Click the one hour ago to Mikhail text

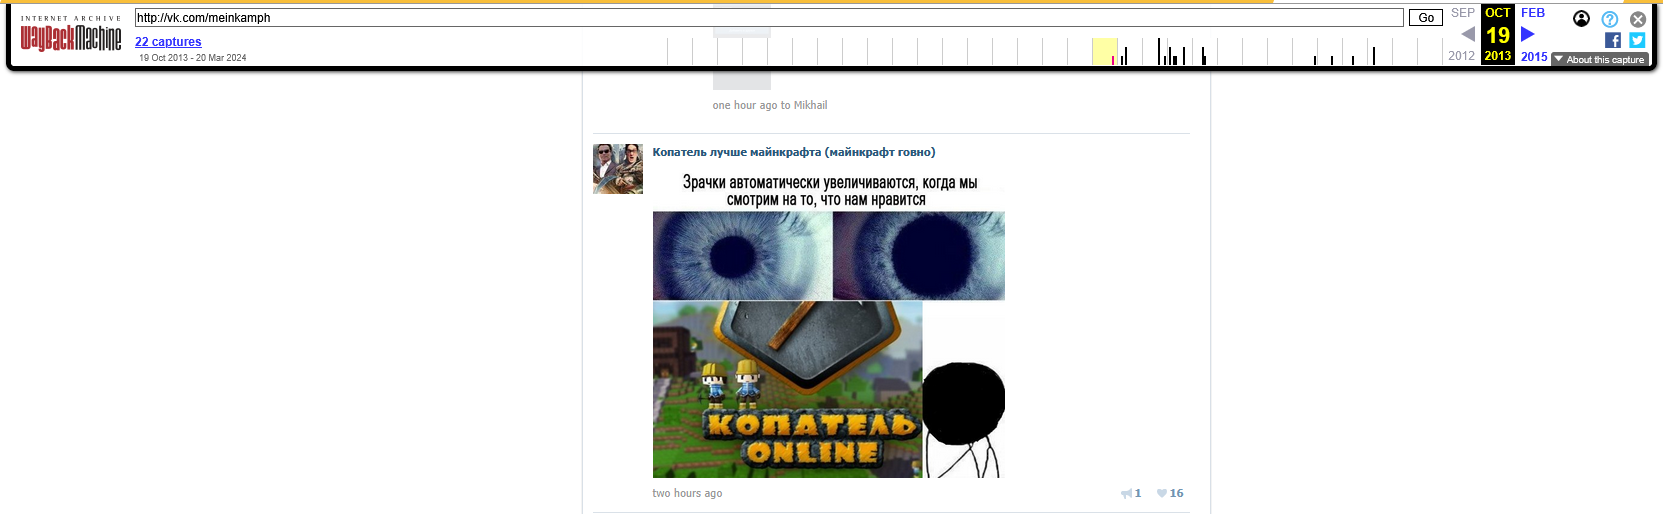(769, 105)
